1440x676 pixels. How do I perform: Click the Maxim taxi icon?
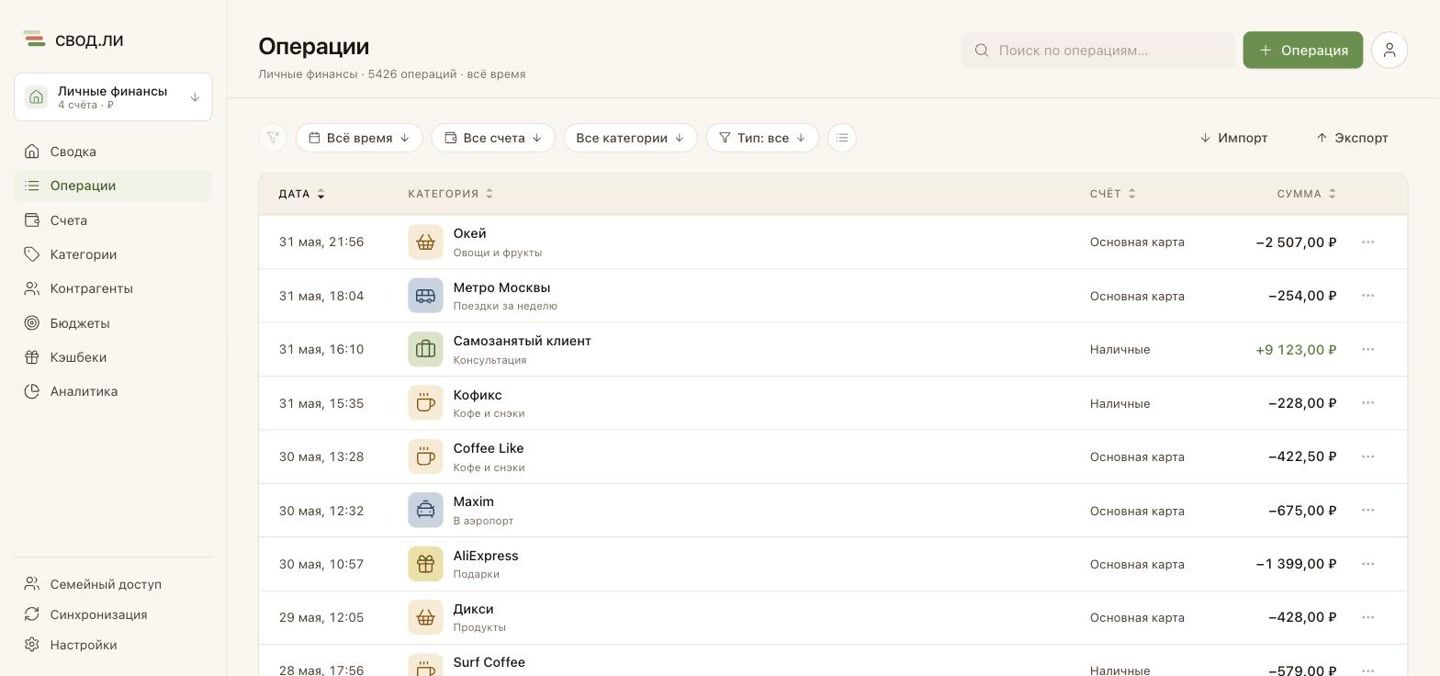pos(425,510)
